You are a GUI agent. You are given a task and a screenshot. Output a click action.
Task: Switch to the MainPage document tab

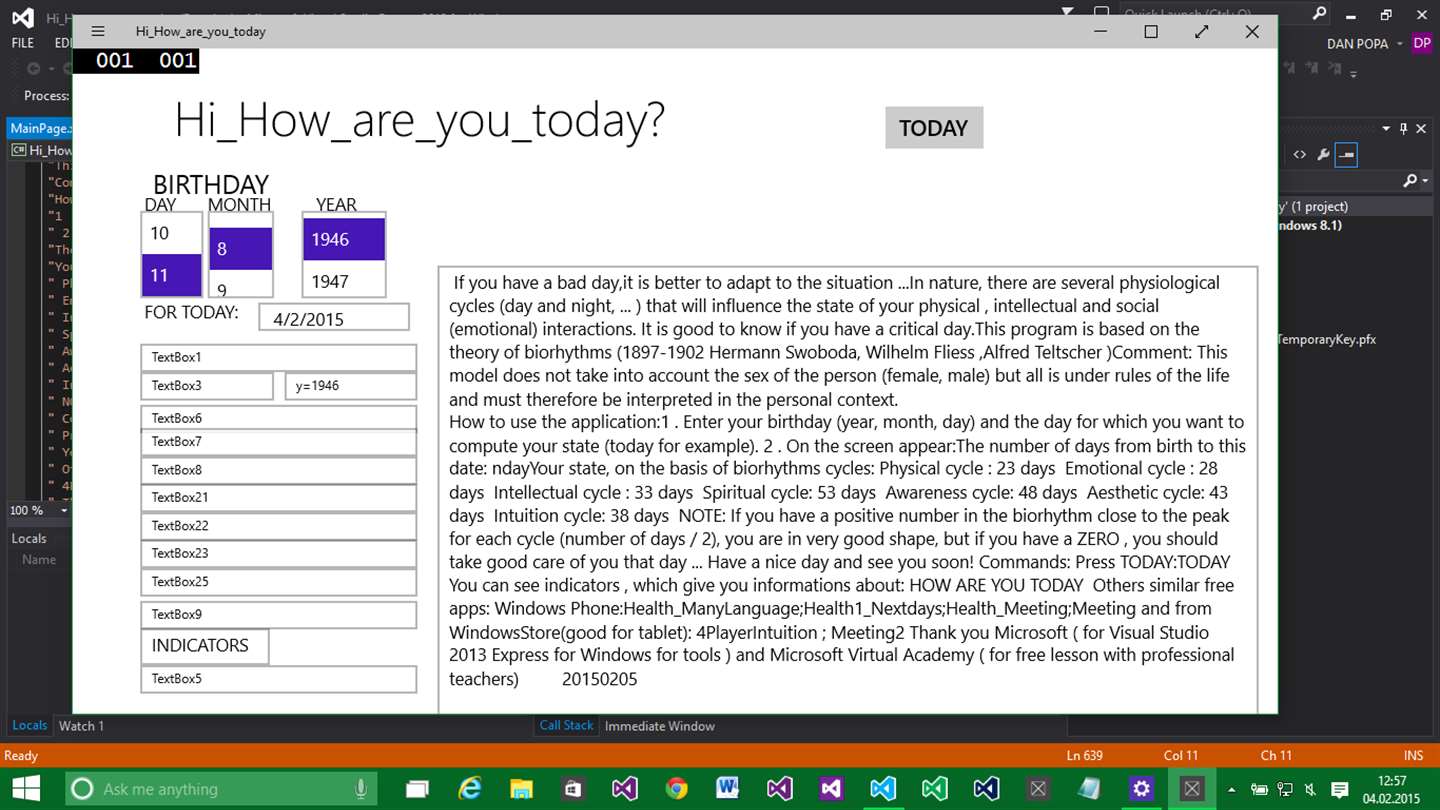[x=40, y=128]
